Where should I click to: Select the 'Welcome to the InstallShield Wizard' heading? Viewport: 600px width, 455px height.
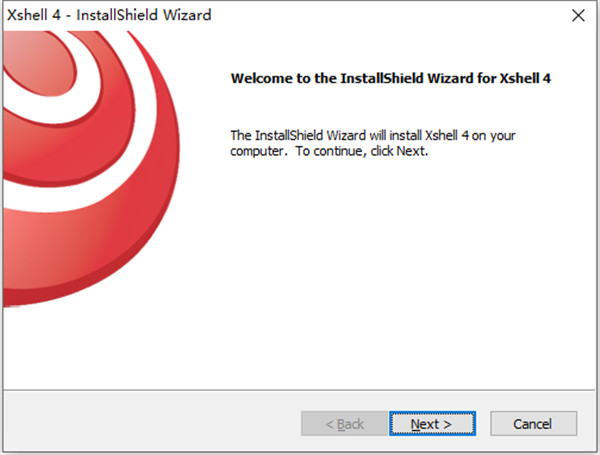(391, 78)
